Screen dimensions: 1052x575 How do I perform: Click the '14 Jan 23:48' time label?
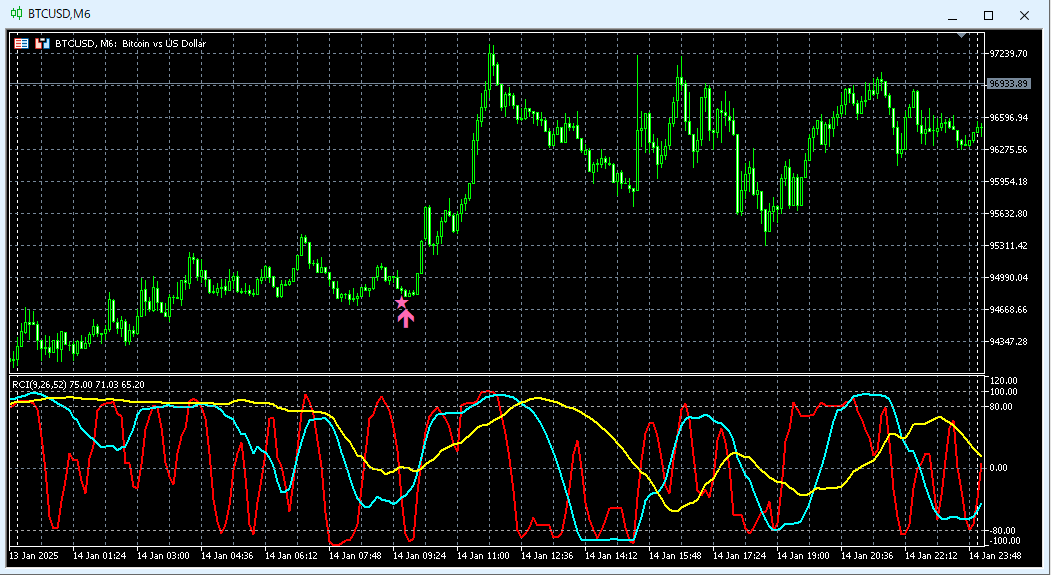coord(995,556)
